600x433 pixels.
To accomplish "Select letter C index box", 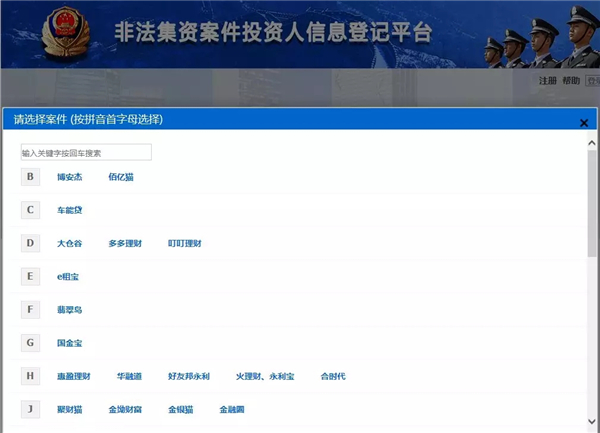I will point(30,210).
